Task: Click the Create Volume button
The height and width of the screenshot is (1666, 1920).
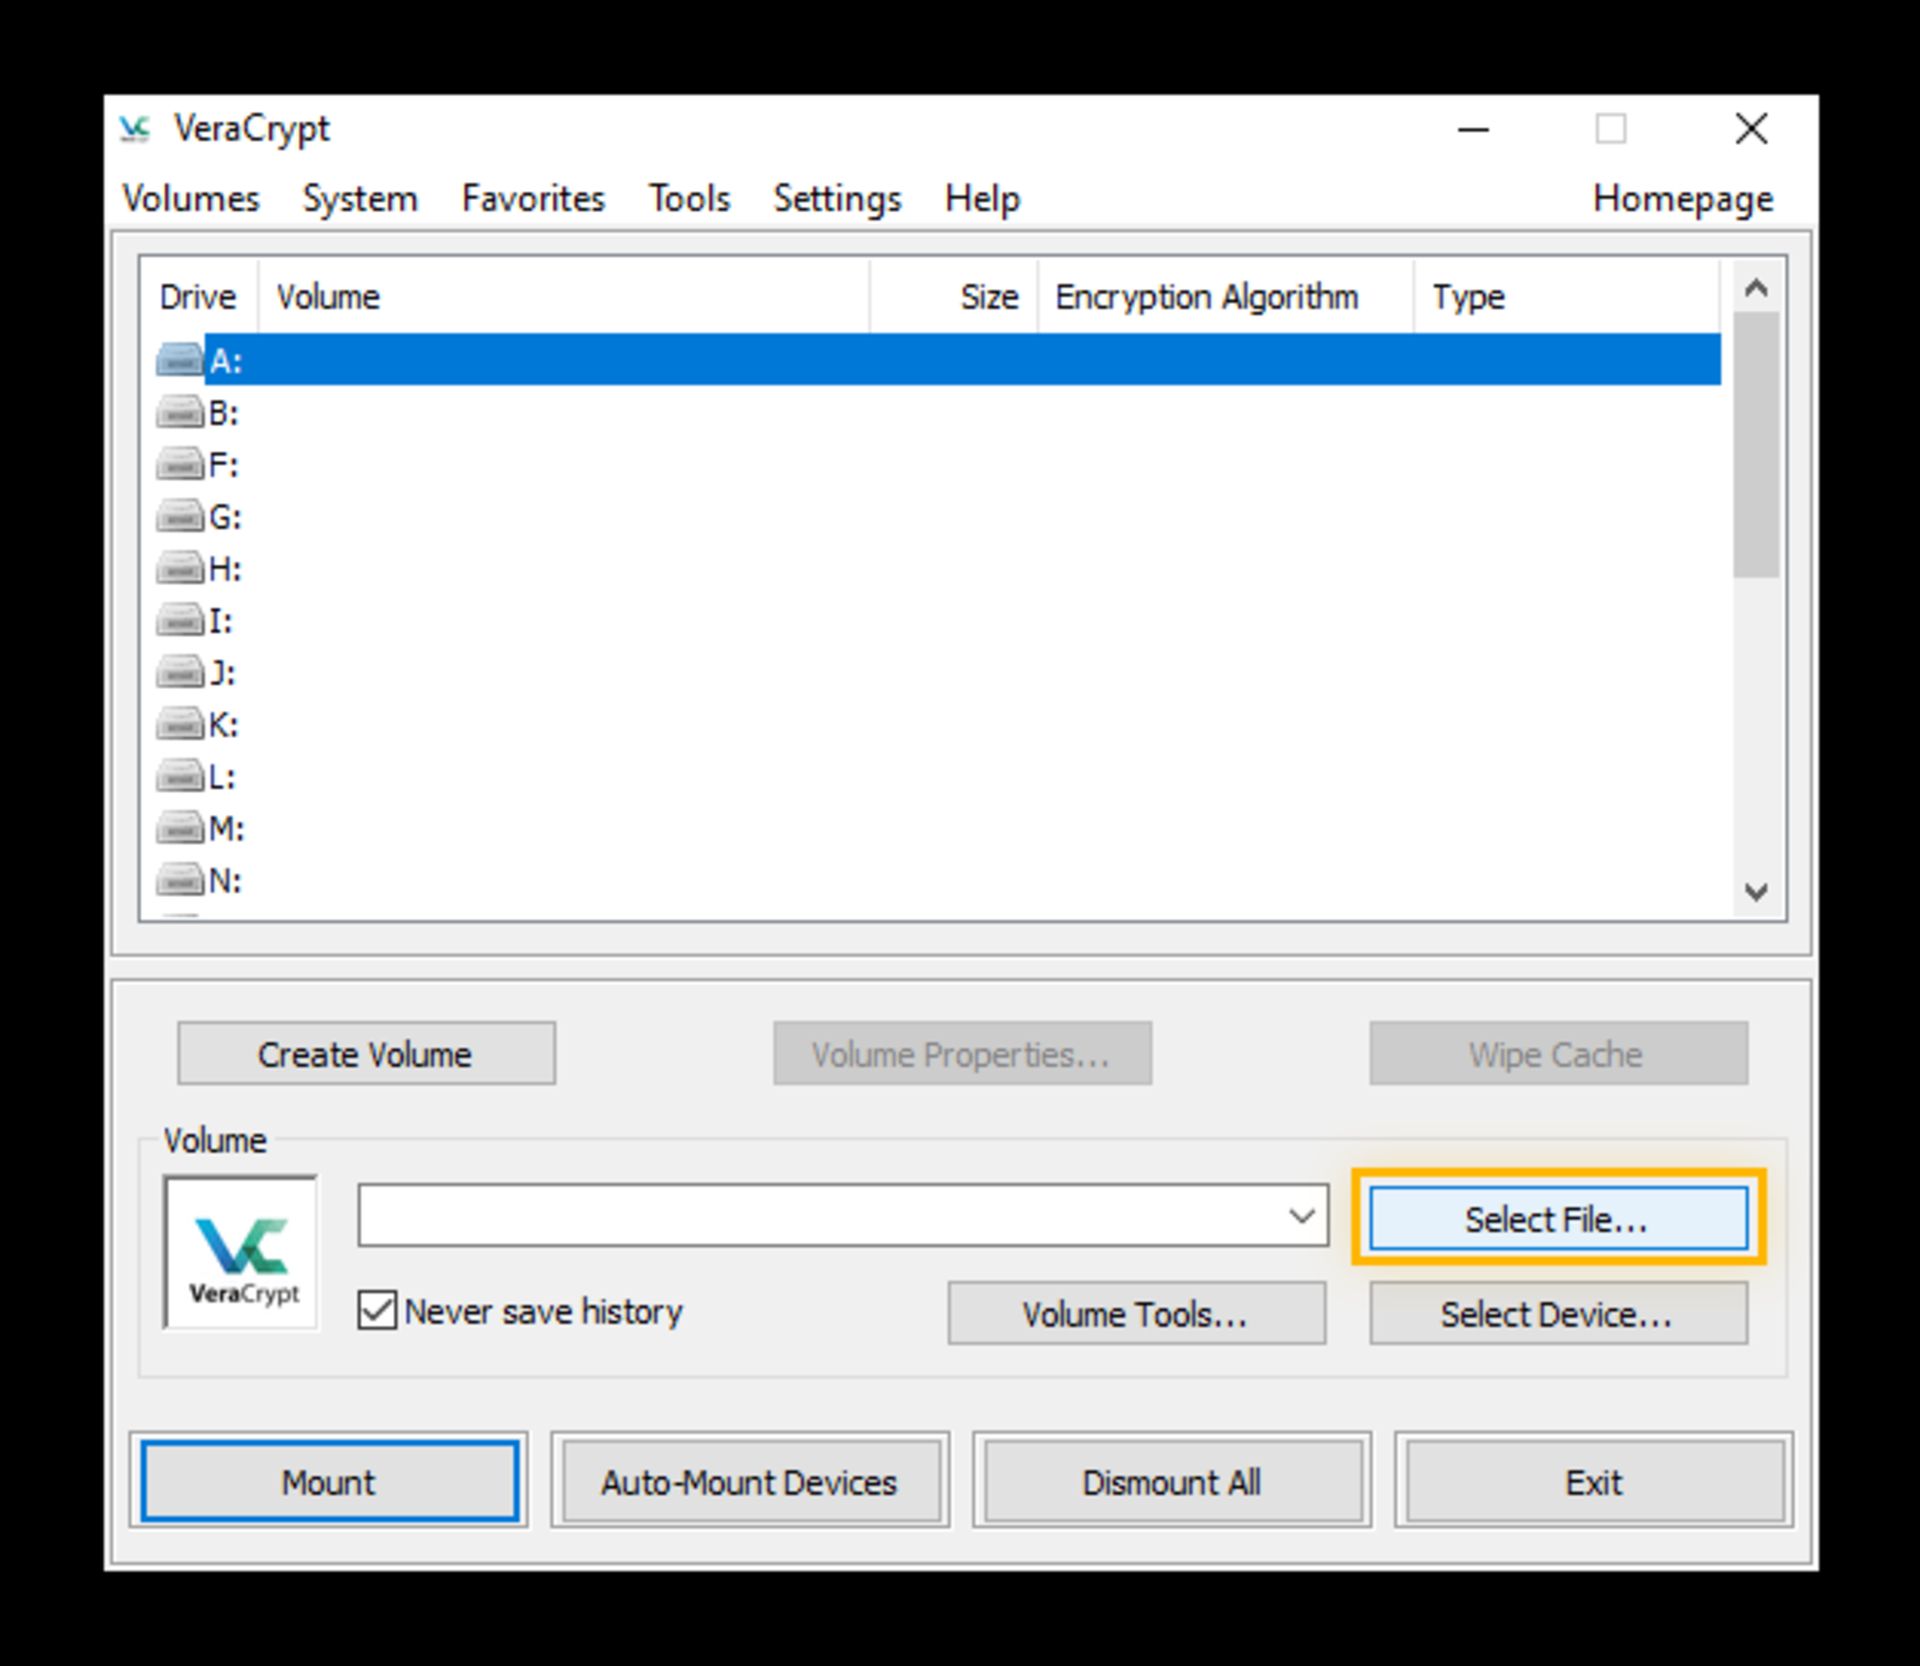Action: click(366, 1053)
